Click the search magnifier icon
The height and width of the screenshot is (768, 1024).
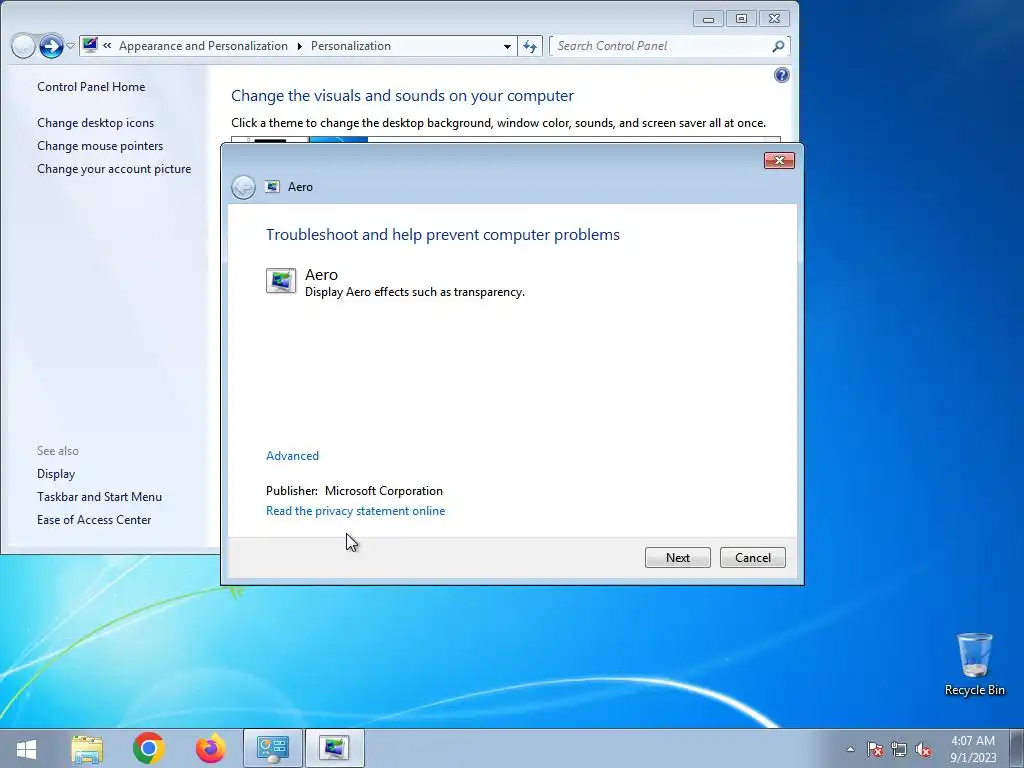[778, 46]
